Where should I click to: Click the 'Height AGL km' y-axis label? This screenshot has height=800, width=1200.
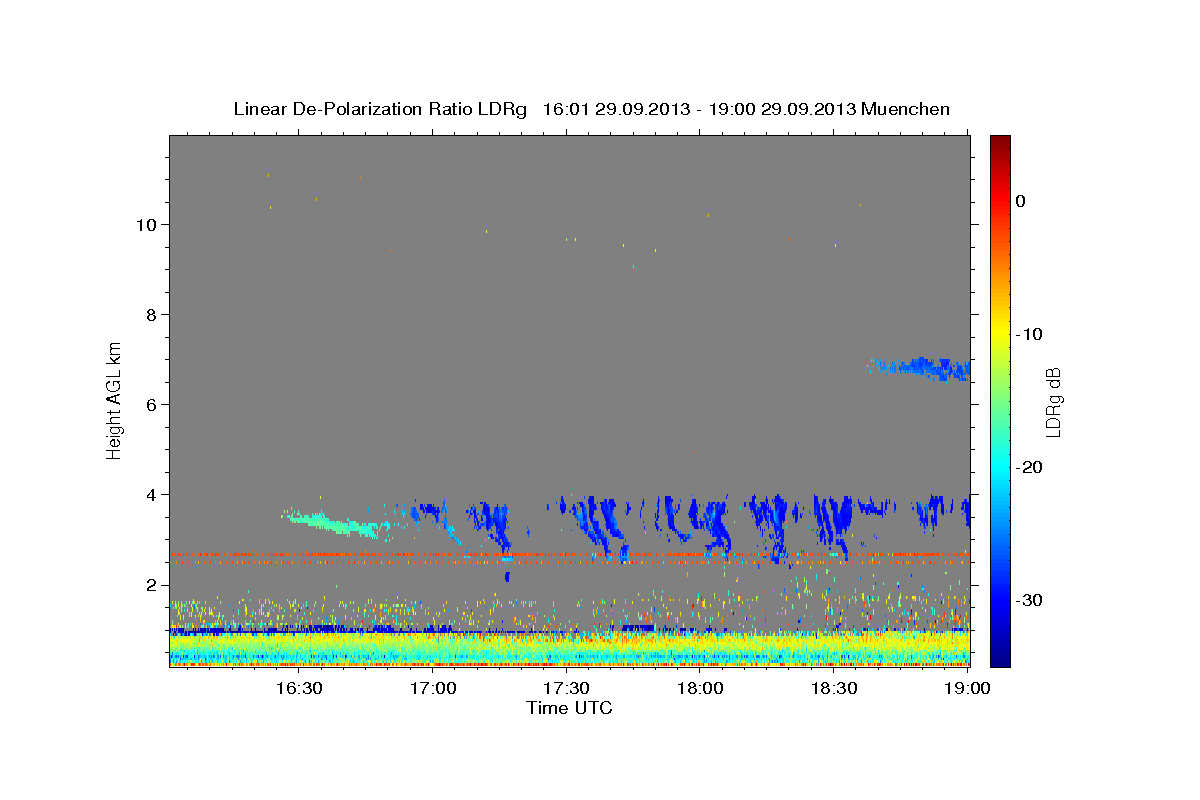pyautogui.click(x=115, y=399)
